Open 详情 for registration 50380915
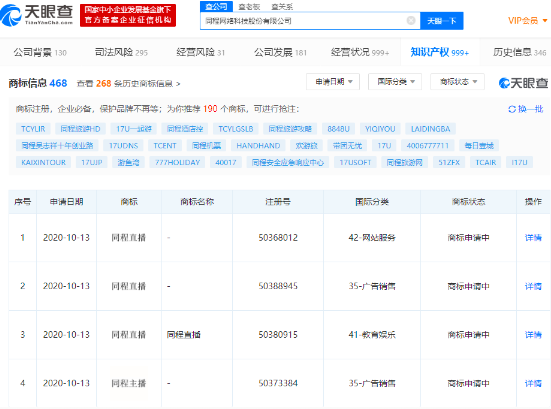This screenshot has height=409, width=551. (533, 335)
